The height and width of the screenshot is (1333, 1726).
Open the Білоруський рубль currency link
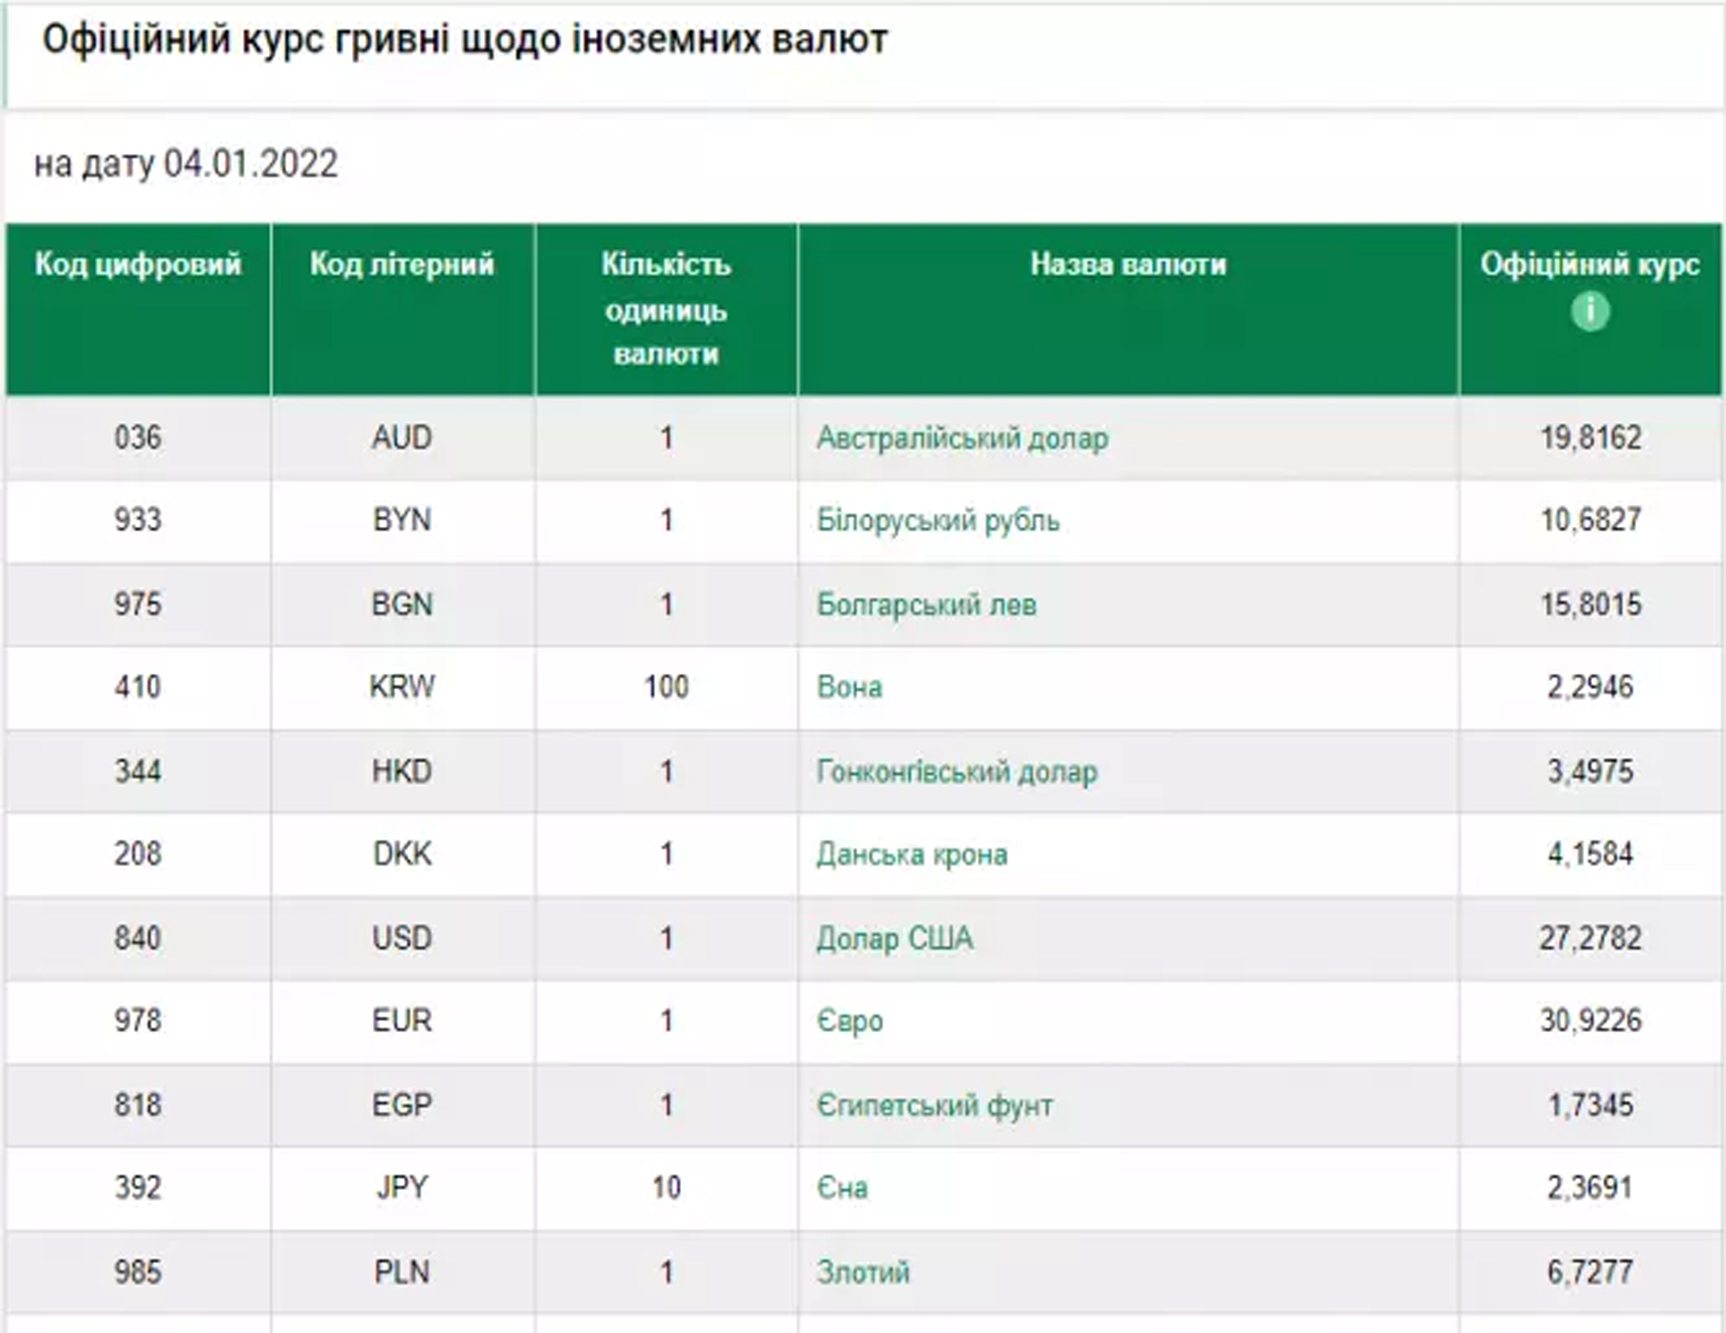coord(937,521)
